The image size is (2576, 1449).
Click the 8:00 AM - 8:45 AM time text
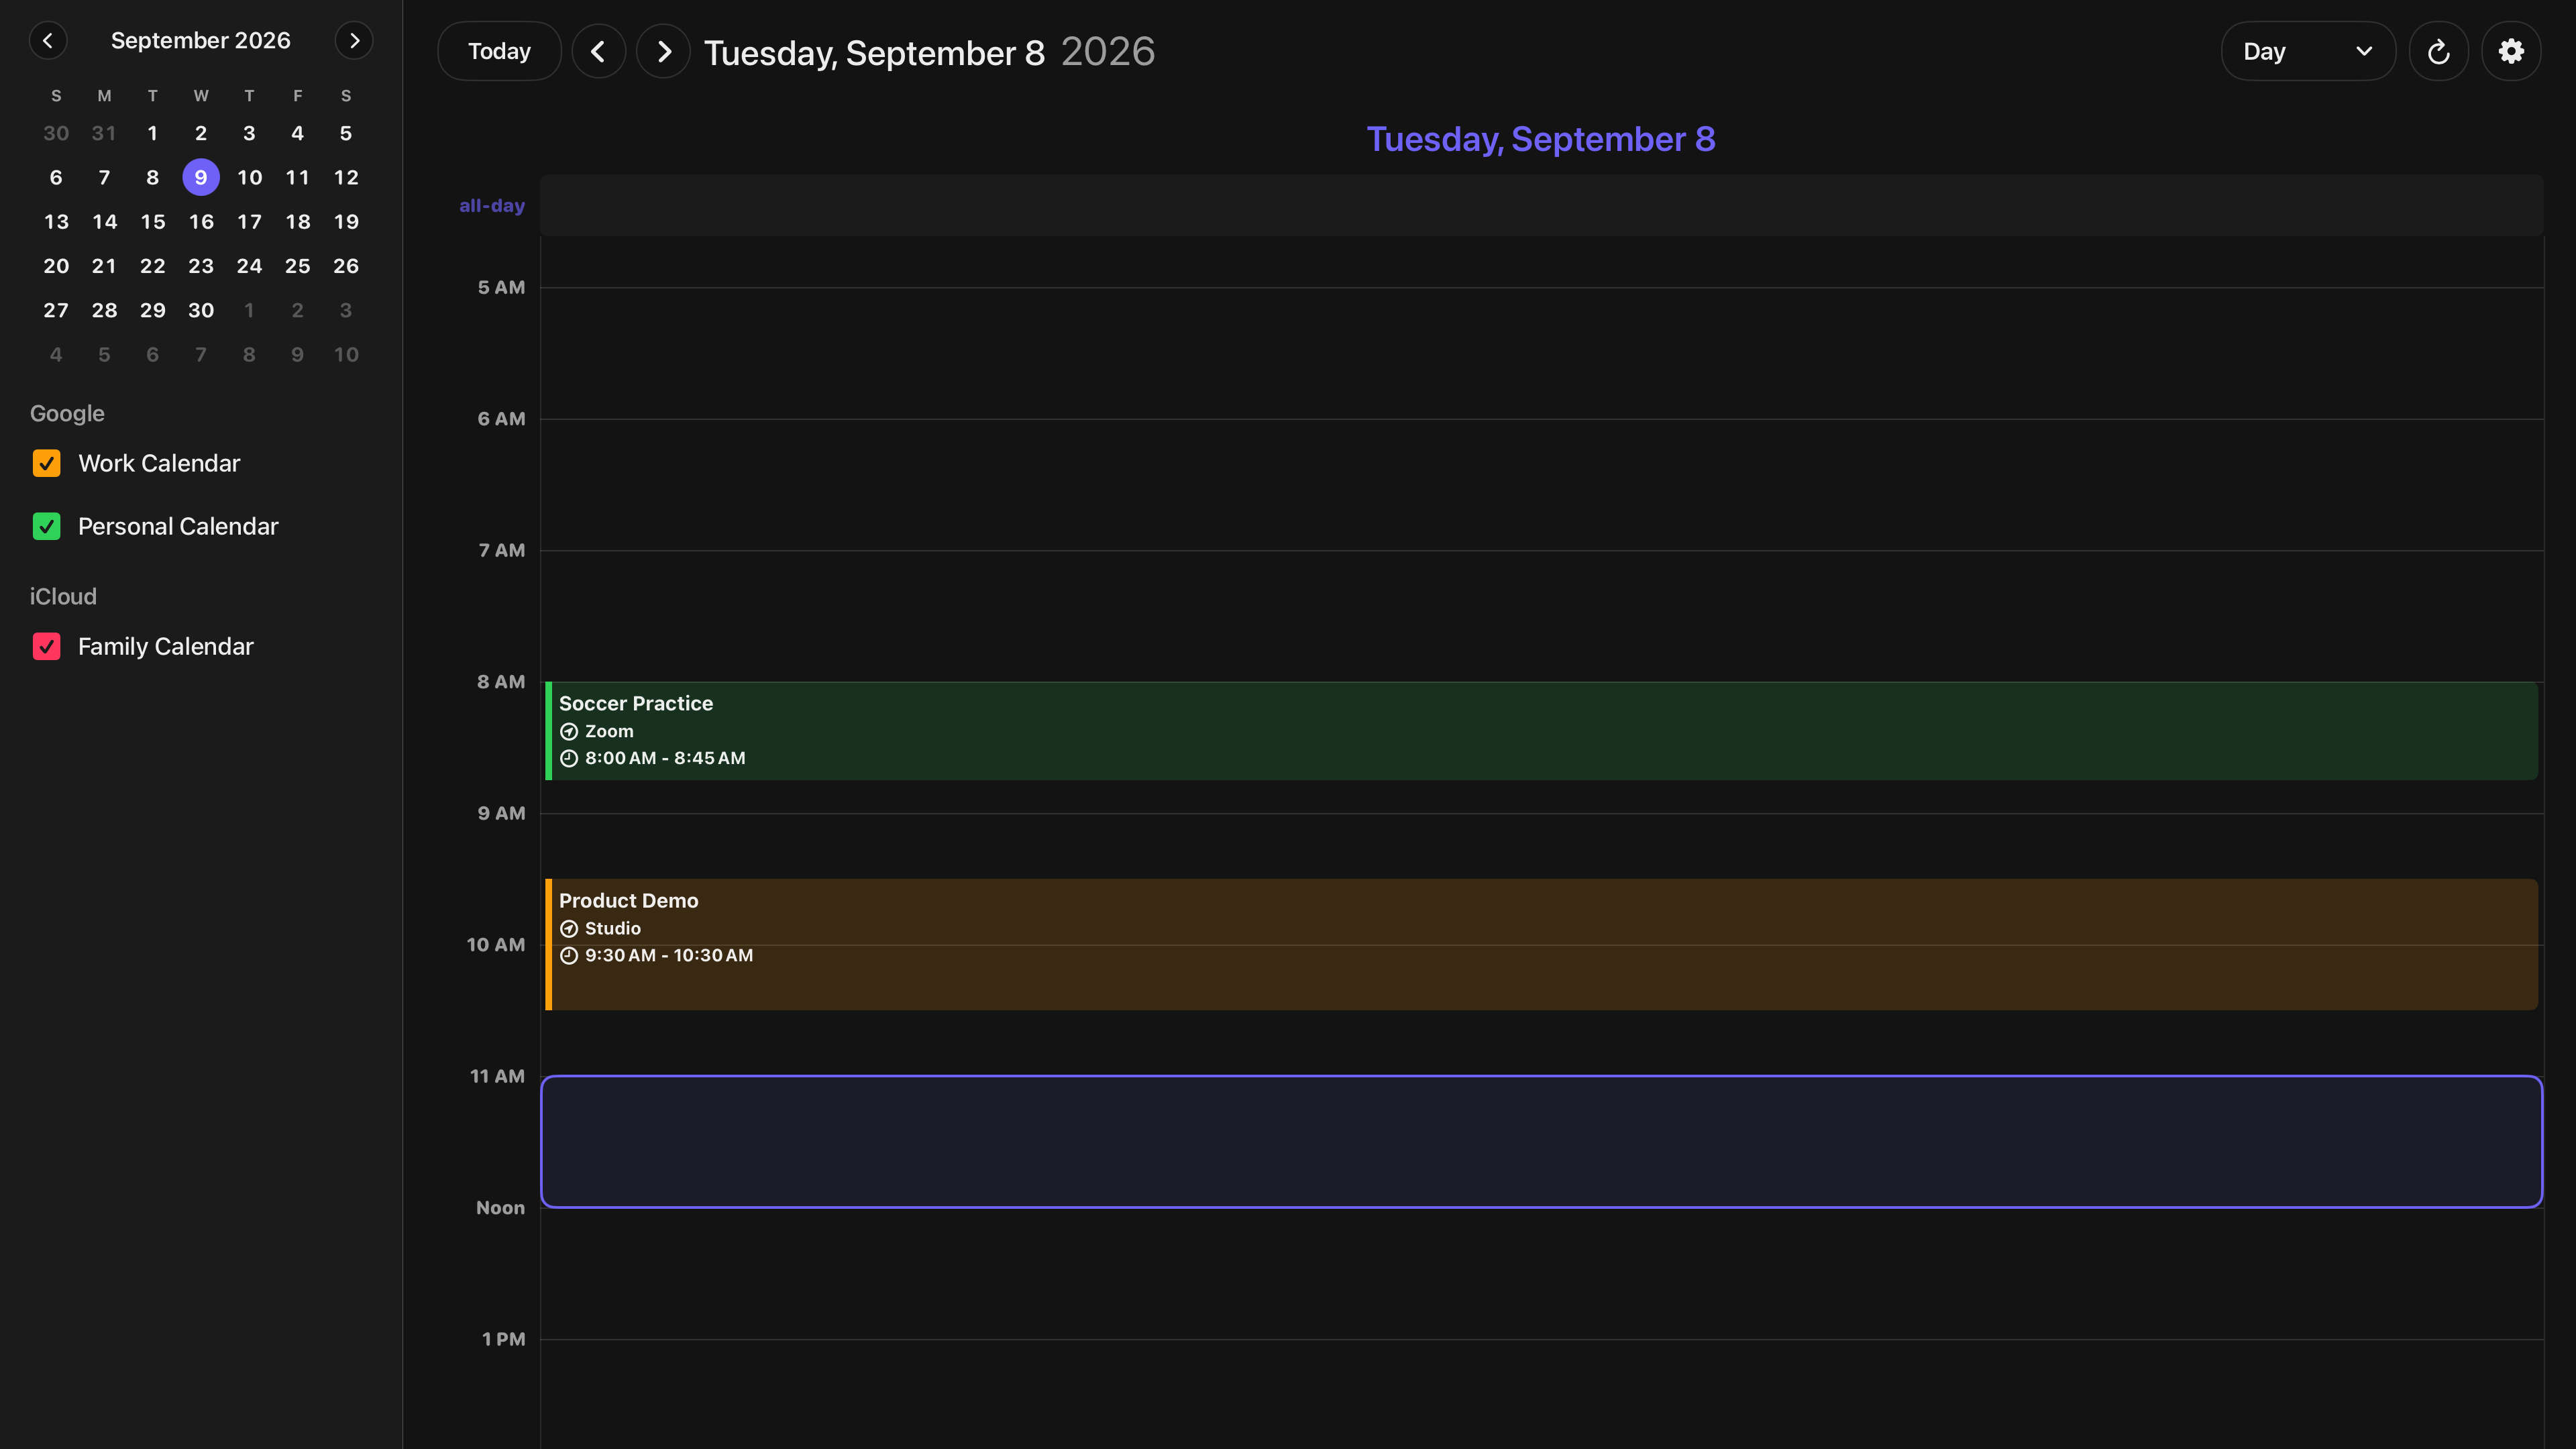[665, 758]
